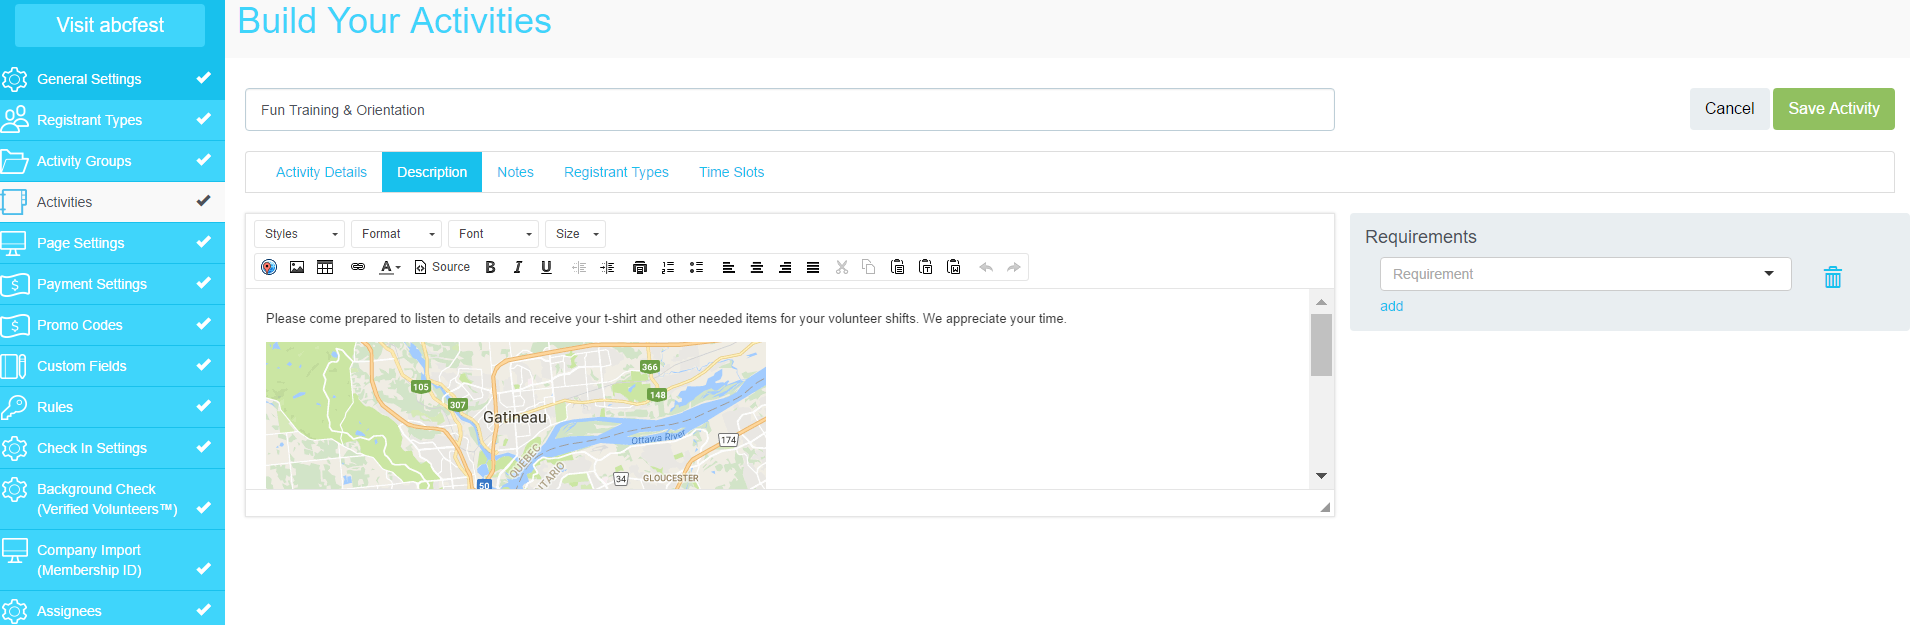This screenshot has height=625, width=1910.
Task: Open the Activity Details tab
Action: tap(321, 172)
